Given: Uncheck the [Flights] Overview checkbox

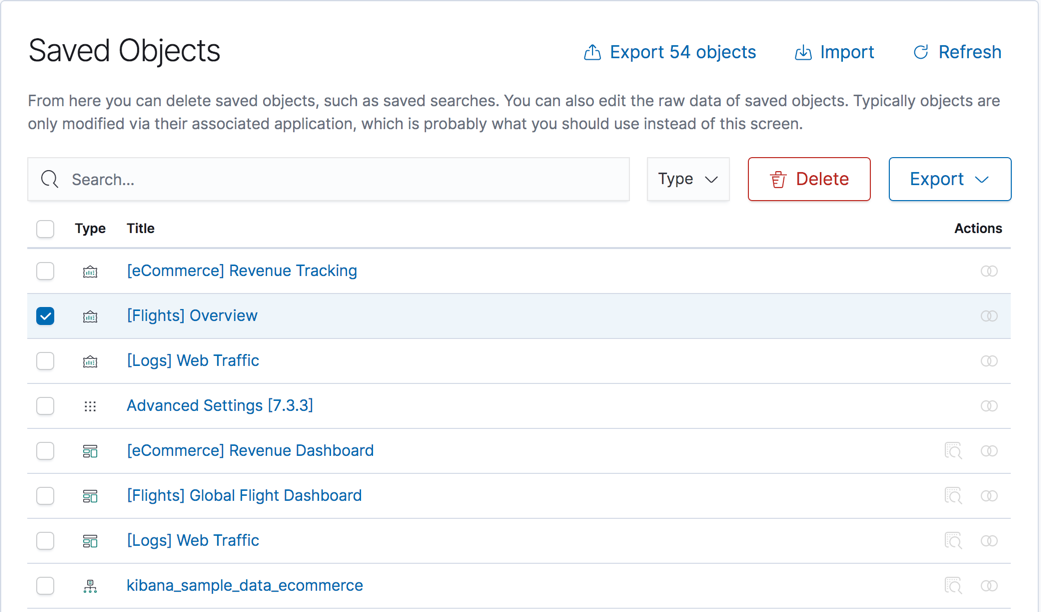Looking at the screenshot, I should 46,316.
